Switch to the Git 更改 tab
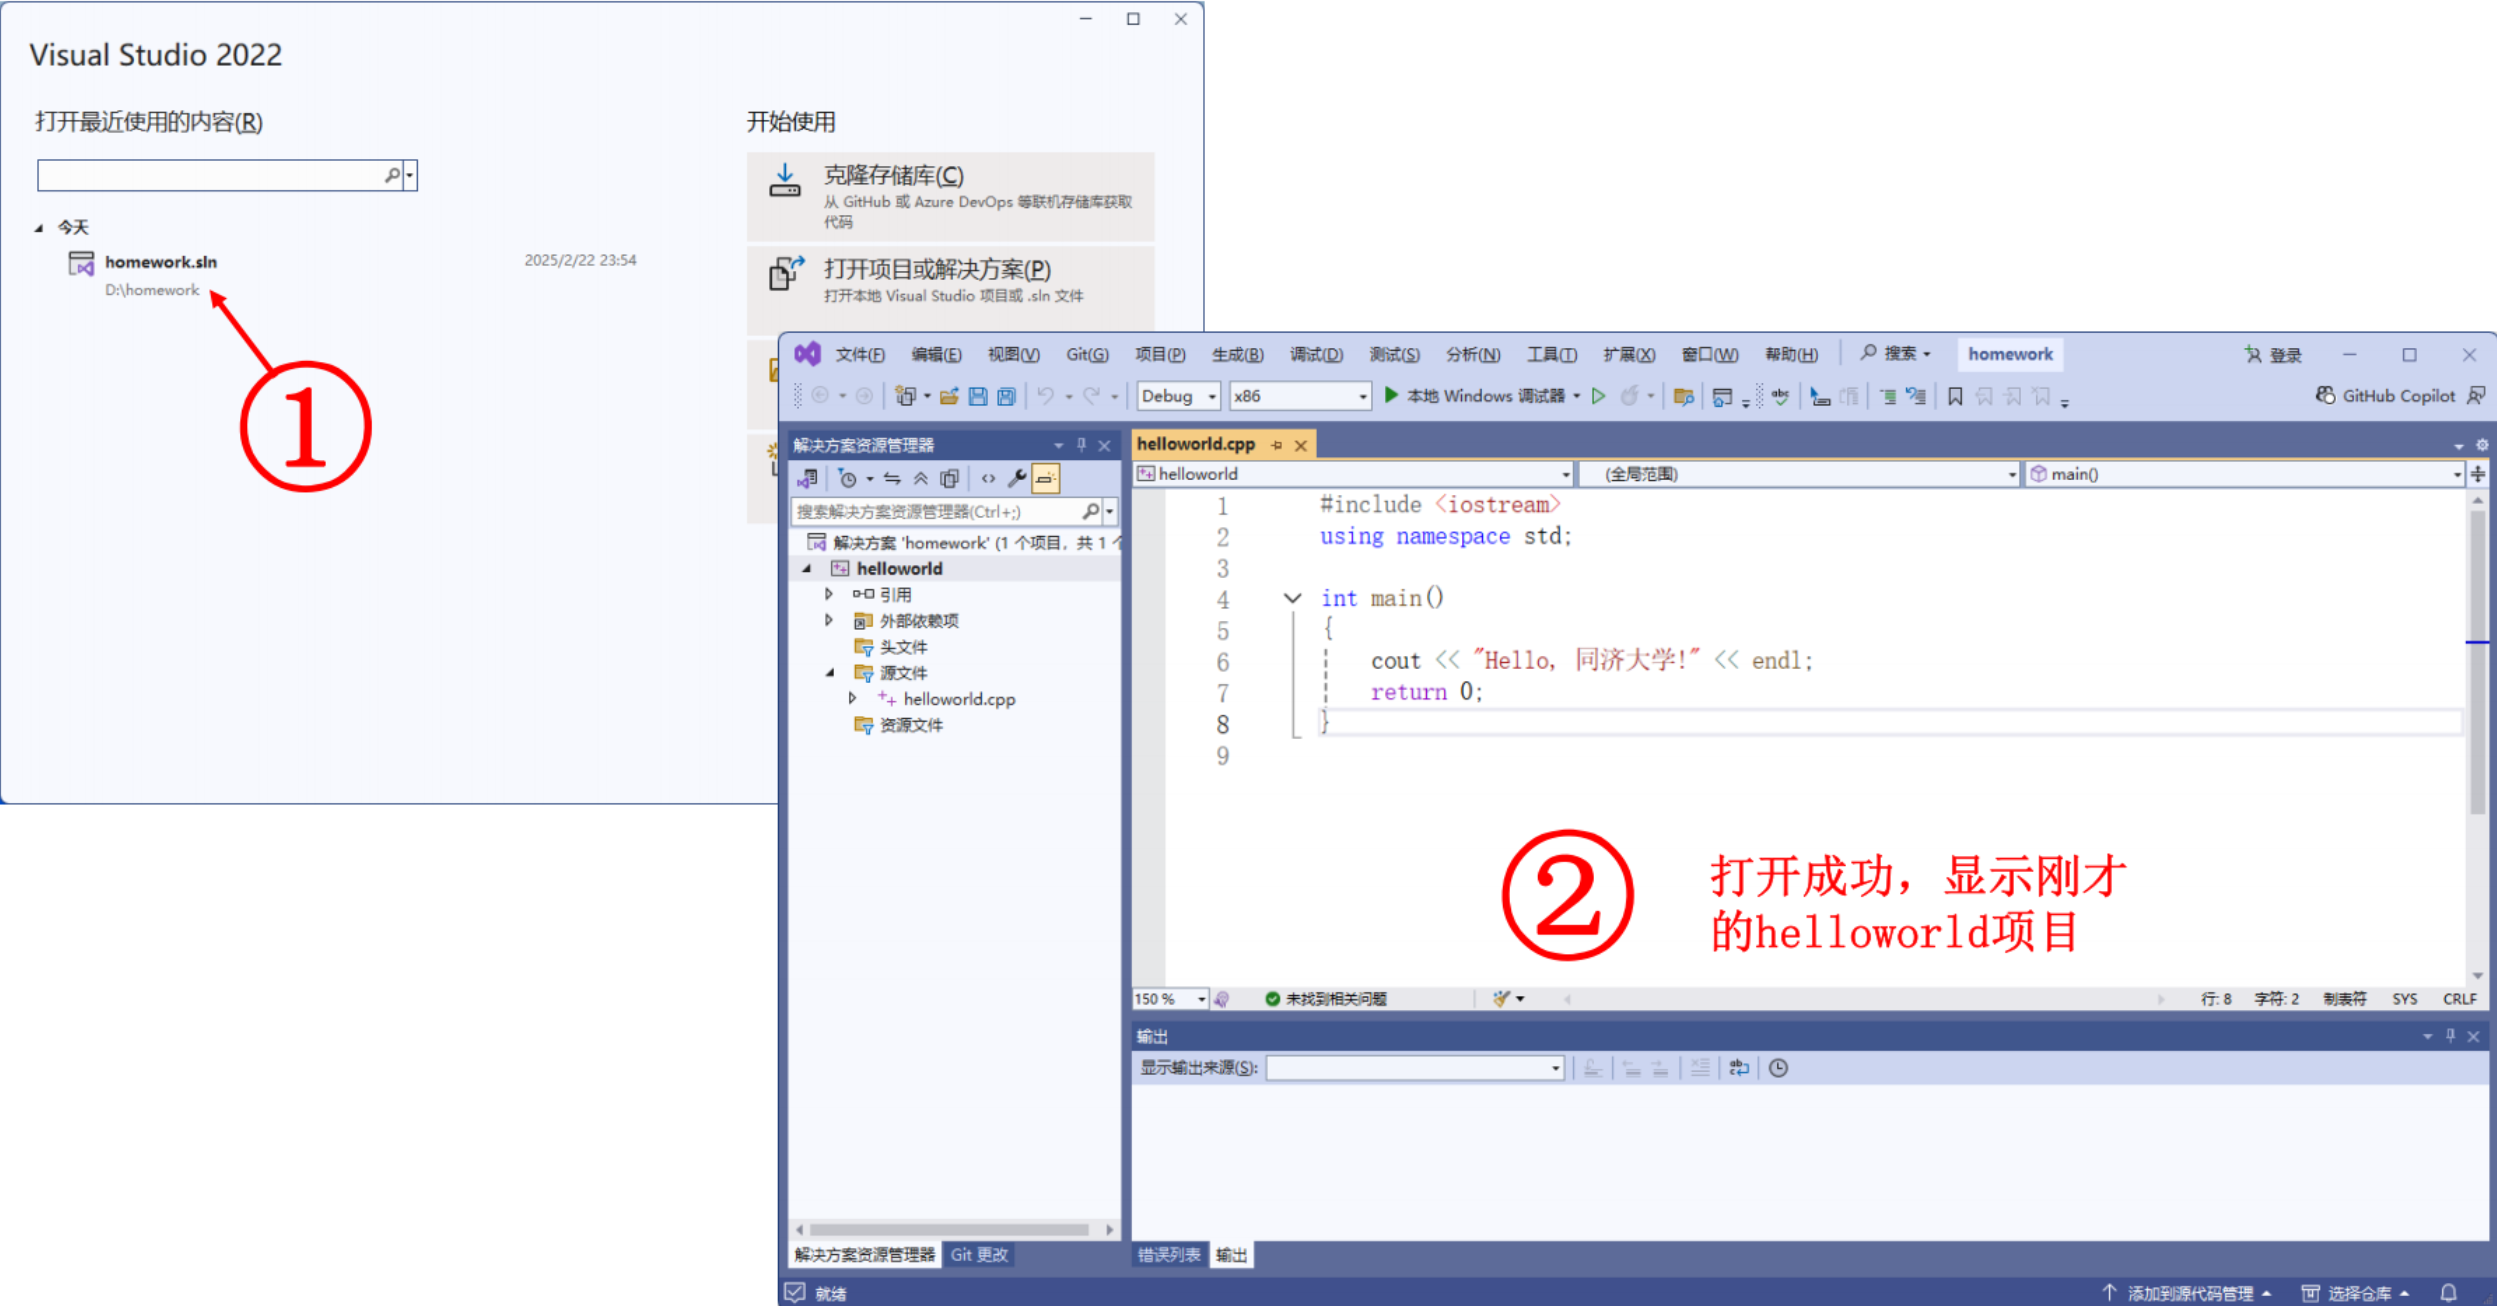The width and height of the screenshot is (2497, 1306). [x=979, y=1254]
